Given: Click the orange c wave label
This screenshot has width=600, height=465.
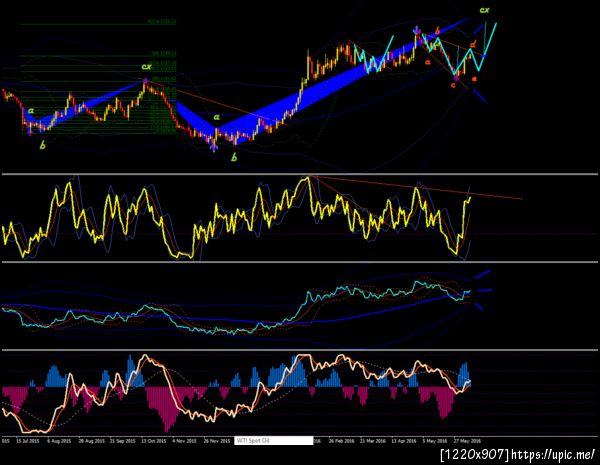Looking at the screenshot, I should [453, 85].
